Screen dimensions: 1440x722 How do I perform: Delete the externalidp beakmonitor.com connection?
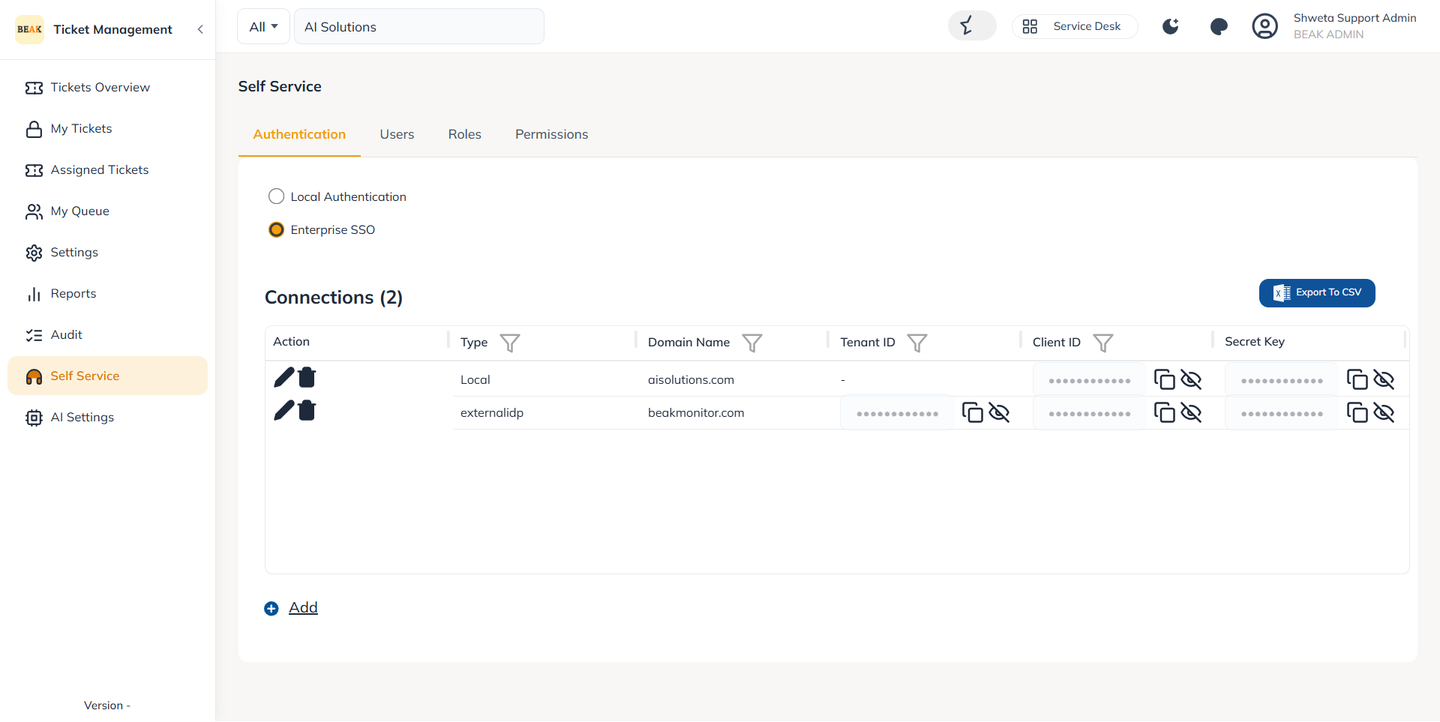[307, 410]
